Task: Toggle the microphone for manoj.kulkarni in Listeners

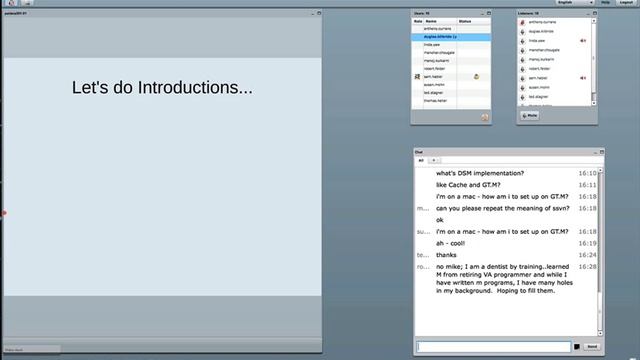Action: click(522, 60)
